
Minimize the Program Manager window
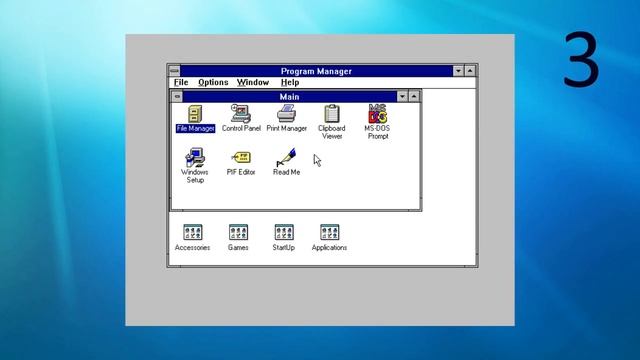pos(458,71)
